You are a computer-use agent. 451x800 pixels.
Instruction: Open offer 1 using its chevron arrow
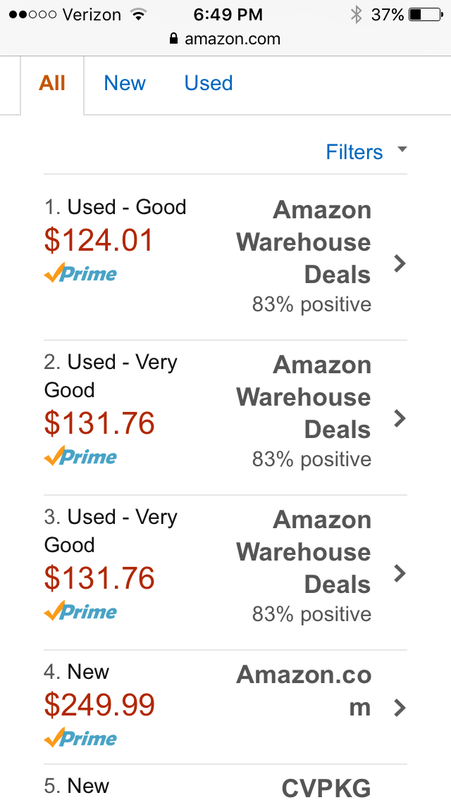coord(400,263)
